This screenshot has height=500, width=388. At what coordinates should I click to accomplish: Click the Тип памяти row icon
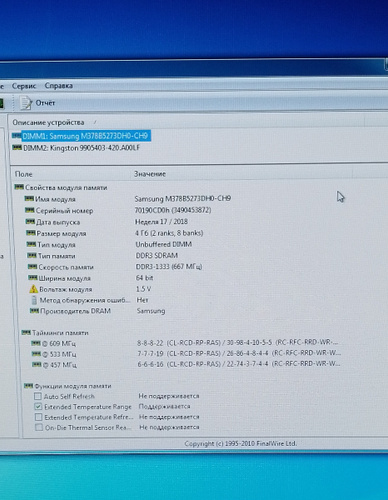32,255
